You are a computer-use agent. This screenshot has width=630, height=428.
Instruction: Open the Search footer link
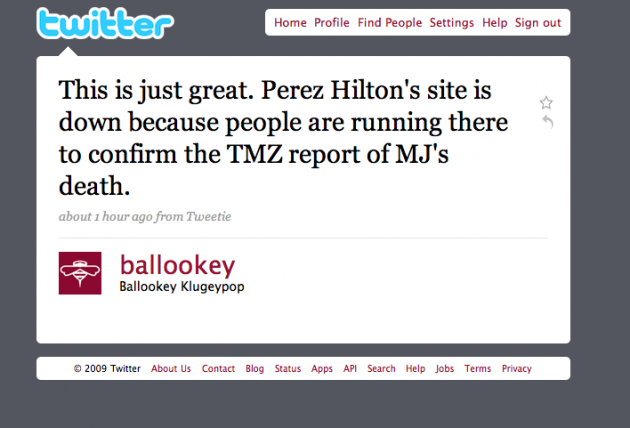pos(381,369)
